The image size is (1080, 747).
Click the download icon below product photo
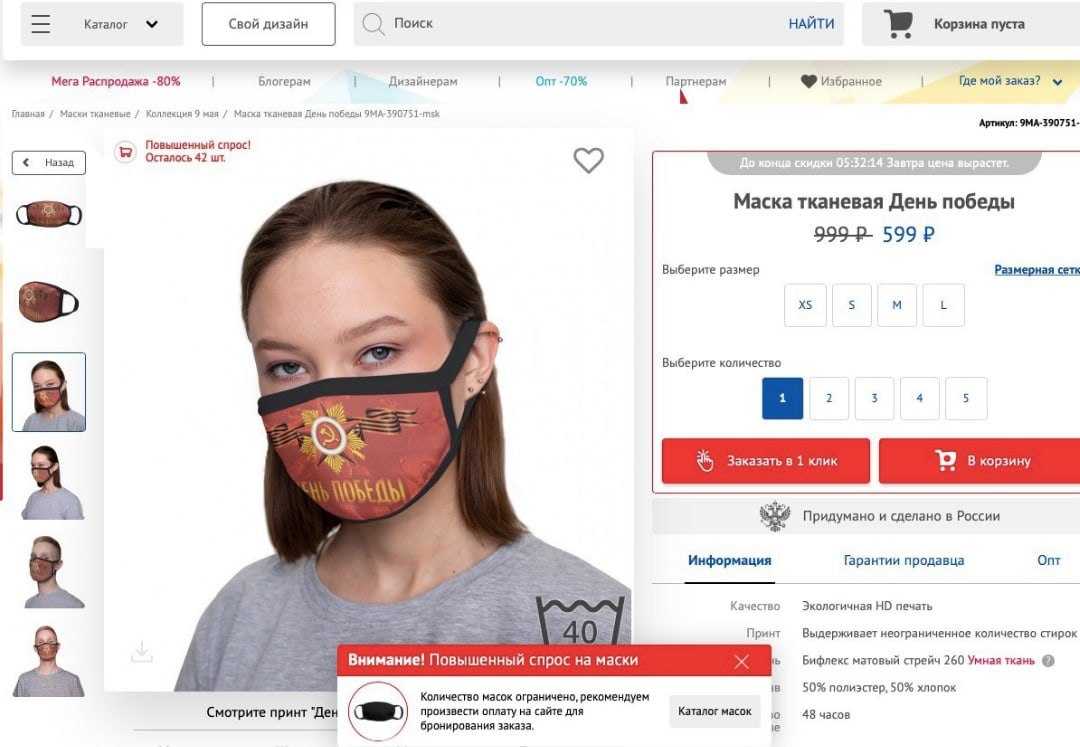pyautogui.click(x=142, y=651)
